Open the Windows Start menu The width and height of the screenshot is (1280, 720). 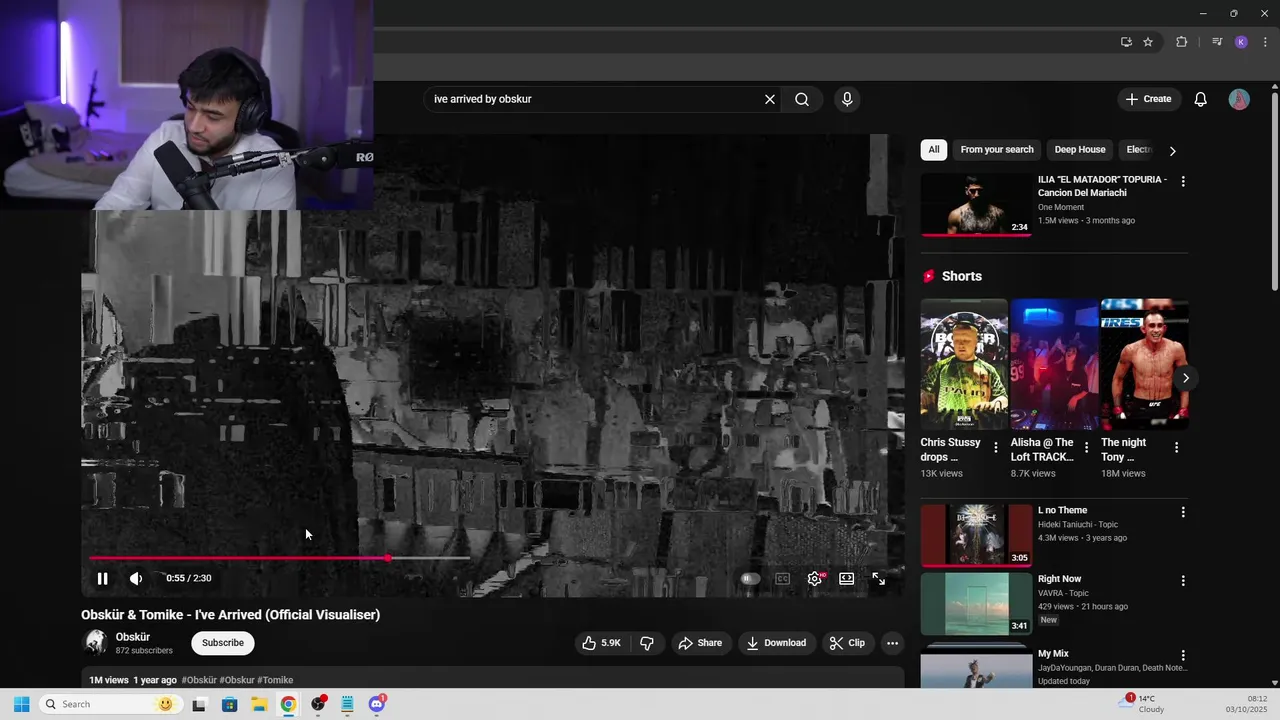[x=21, y=704]
